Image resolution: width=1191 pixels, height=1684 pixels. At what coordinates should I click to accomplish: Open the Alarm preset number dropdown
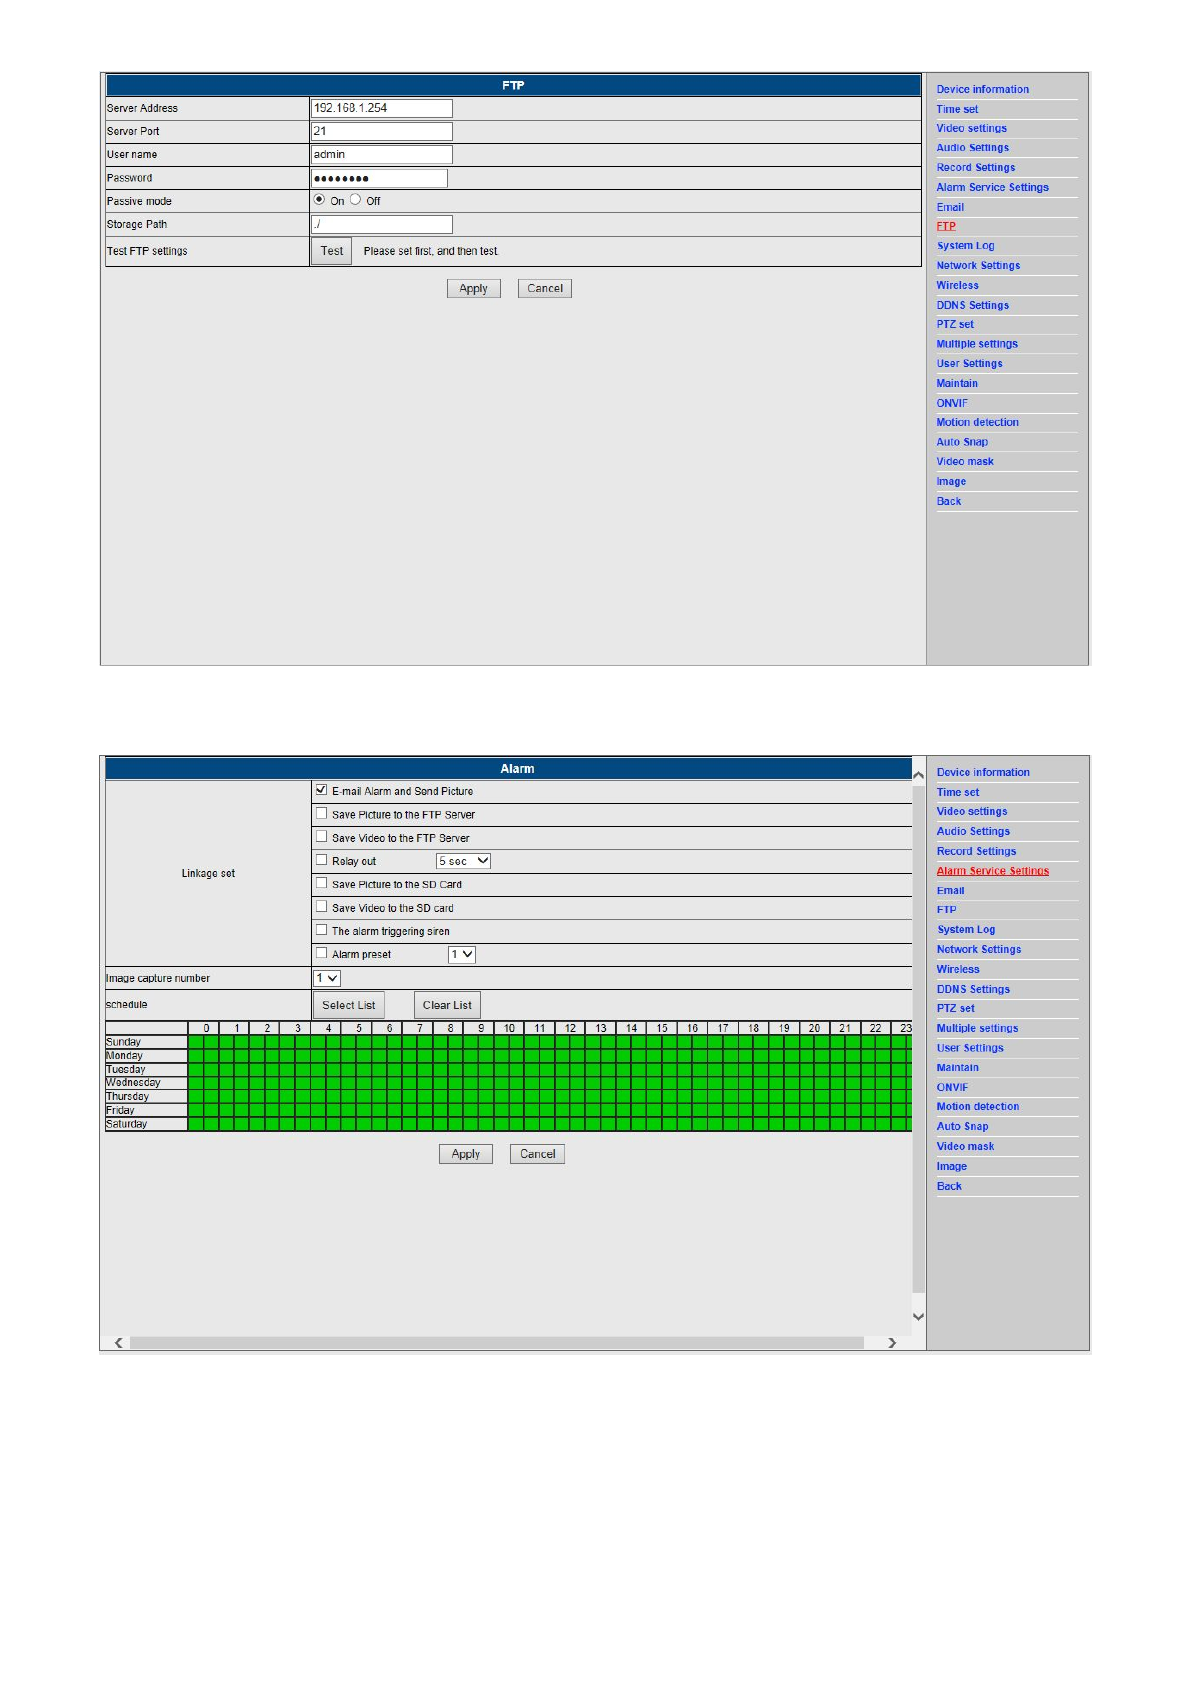tap(462, 954)
